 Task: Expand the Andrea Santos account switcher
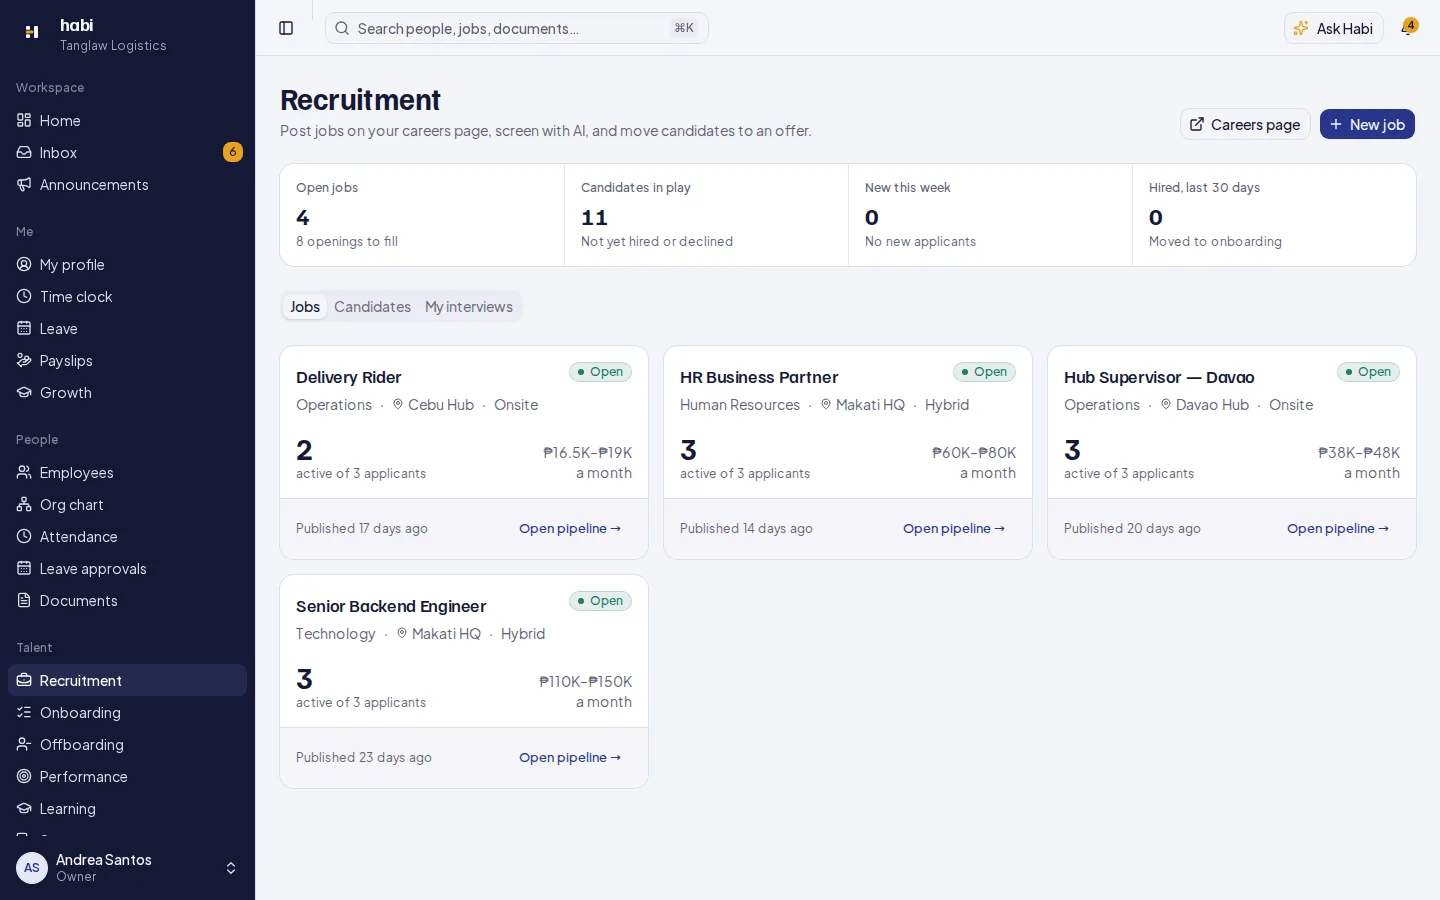[x=127, y=868]
